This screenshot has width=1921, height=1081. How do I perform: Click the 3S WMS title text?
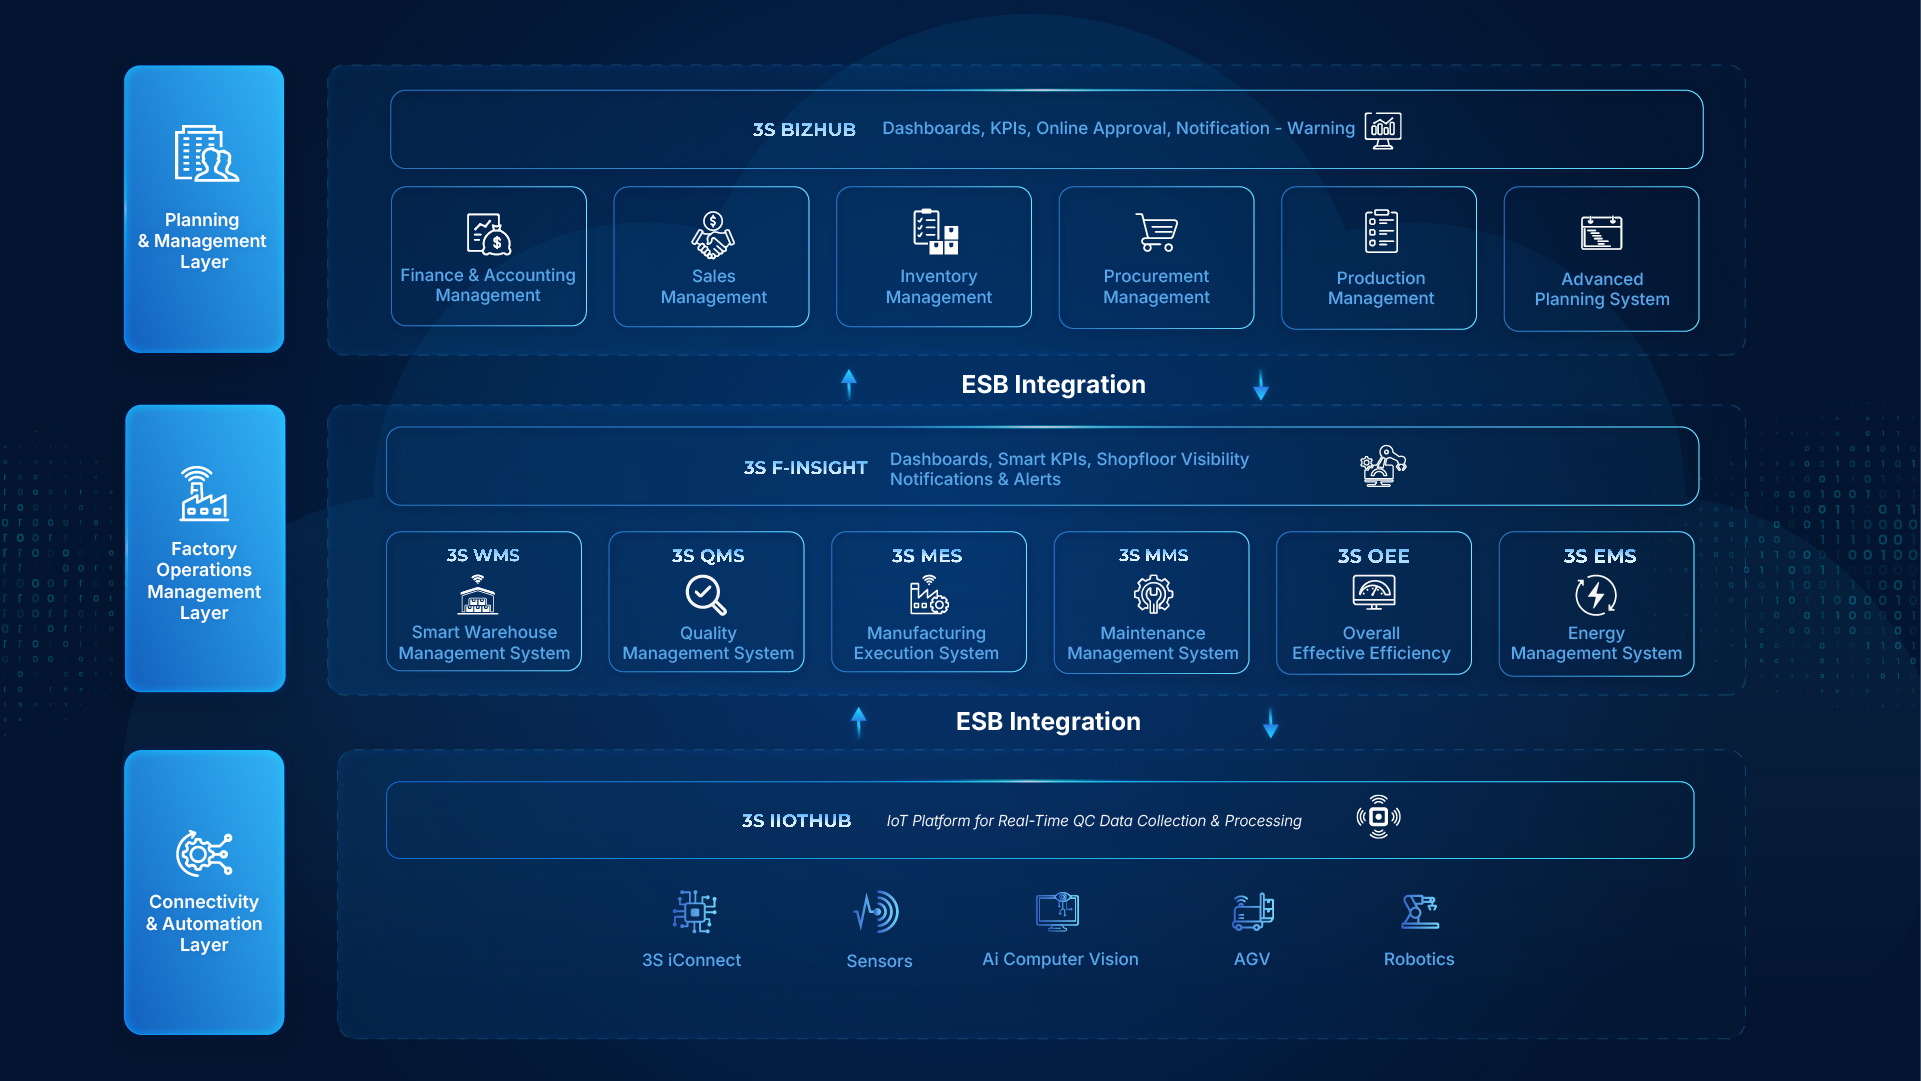[x=483, y=555]
